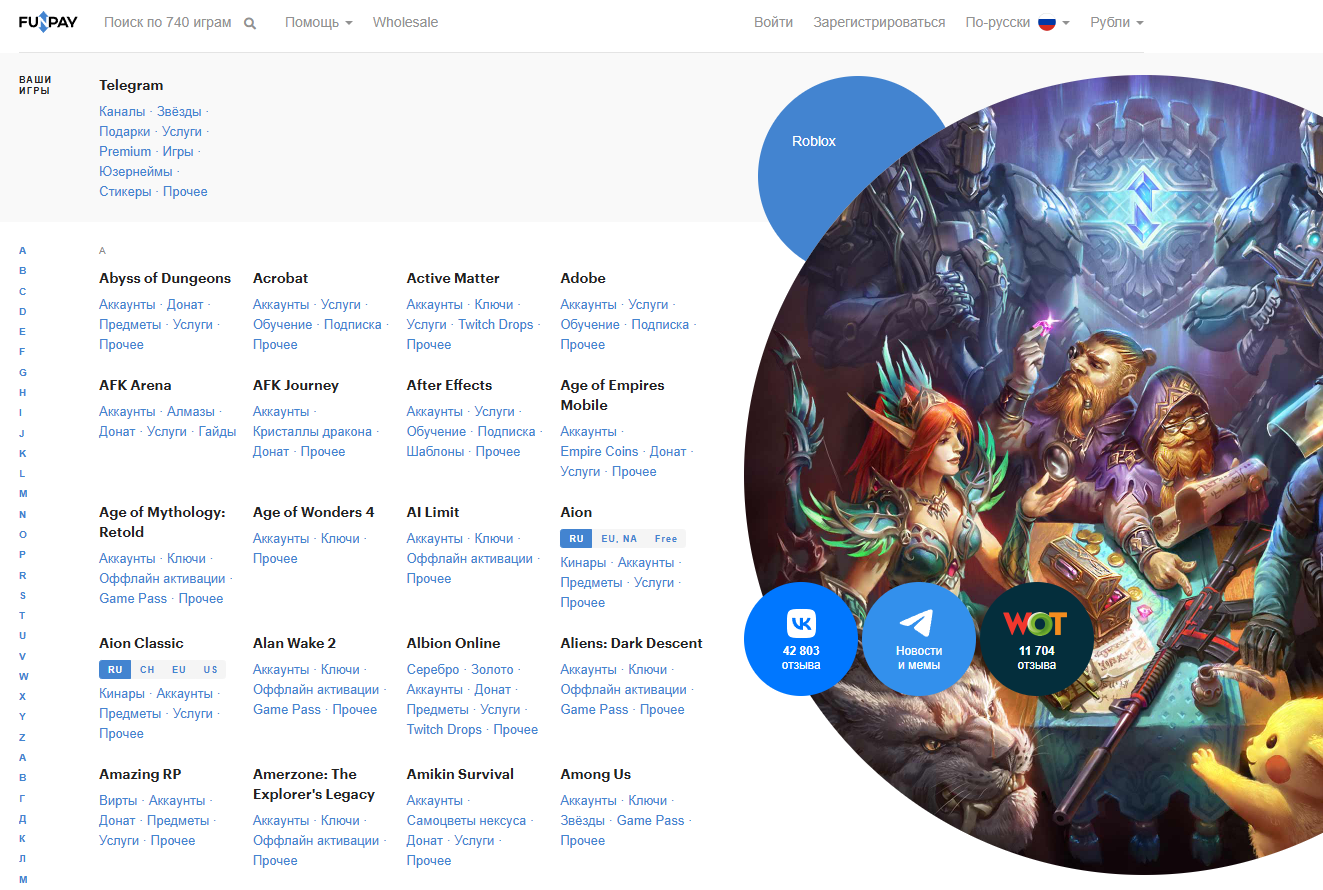1323x890 pixels.
Task: Open Among Us game heading
Action: point(595,774)
